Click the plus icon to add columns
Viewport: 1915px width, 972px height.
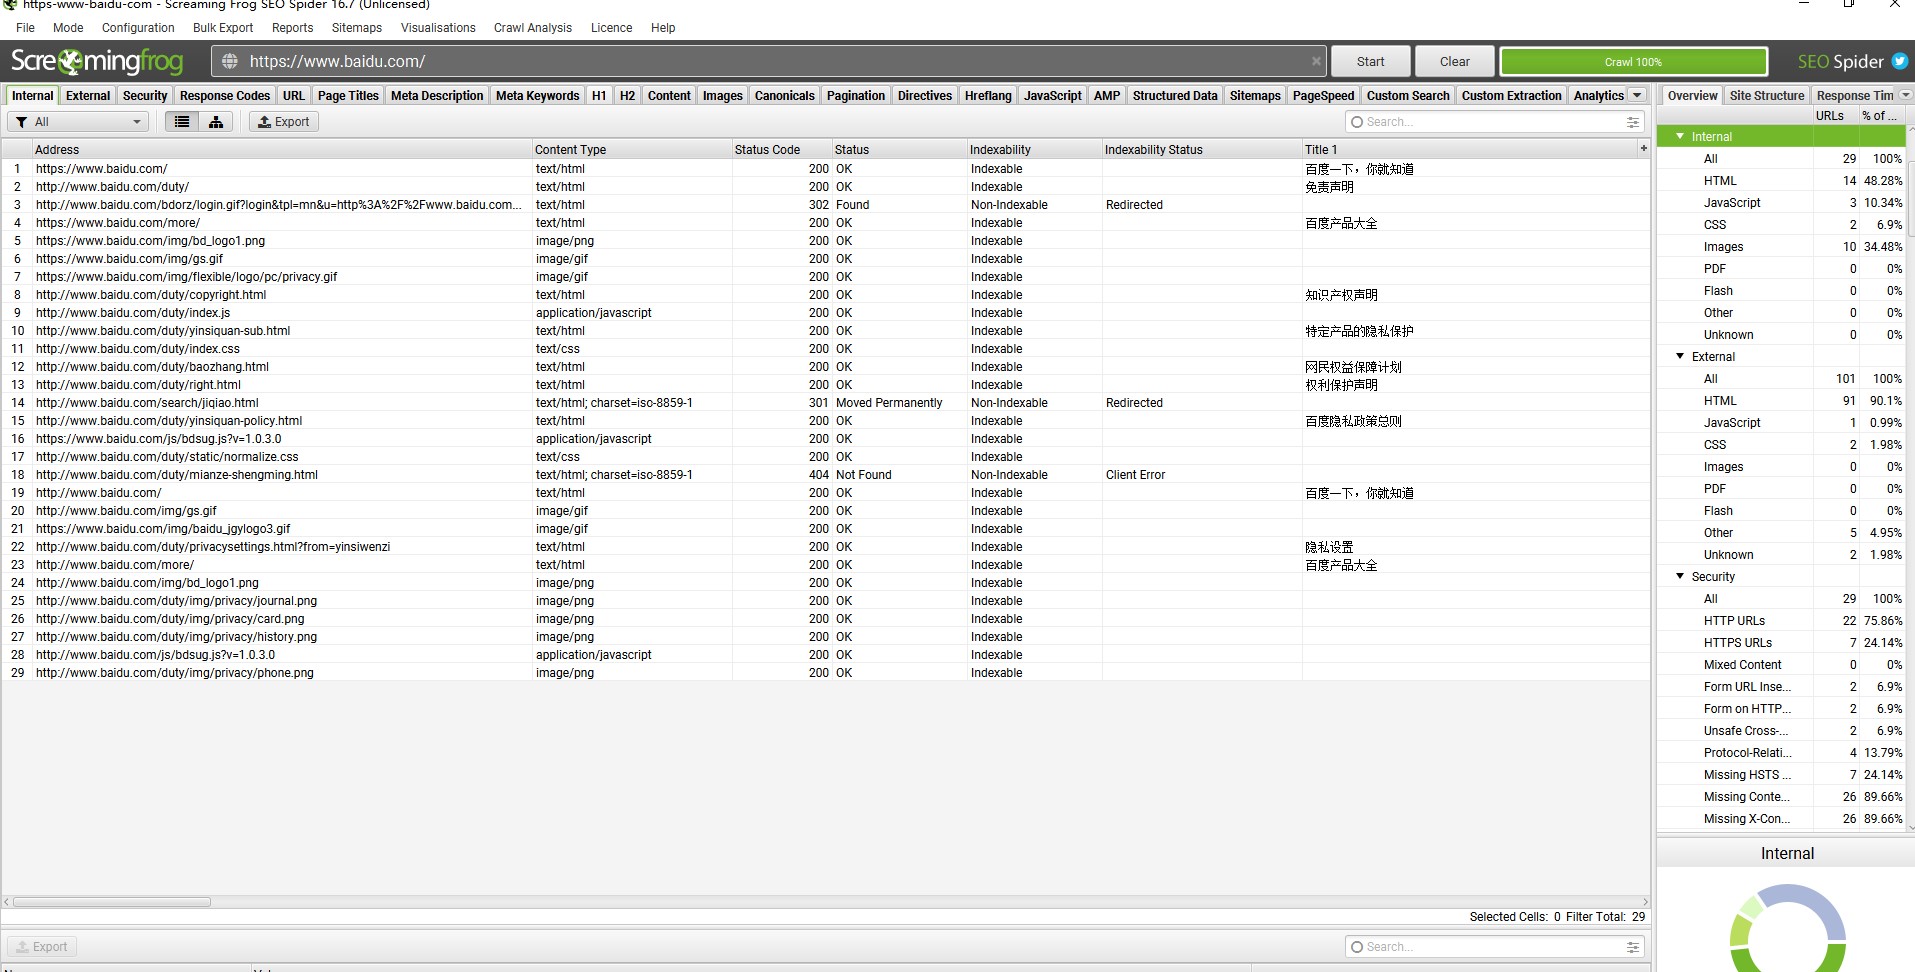click(1643, 148)
